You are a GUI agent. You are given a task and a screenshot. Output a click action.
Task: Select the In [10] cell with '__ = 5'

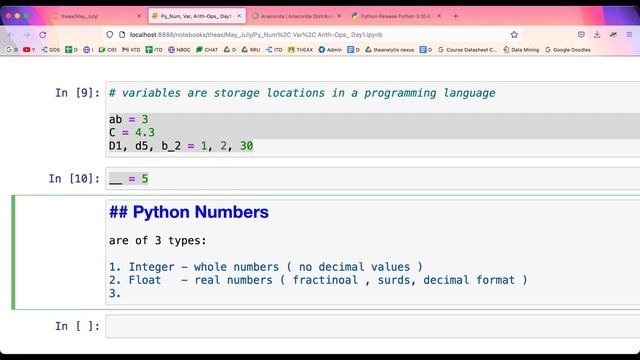(x=372, y=179)
